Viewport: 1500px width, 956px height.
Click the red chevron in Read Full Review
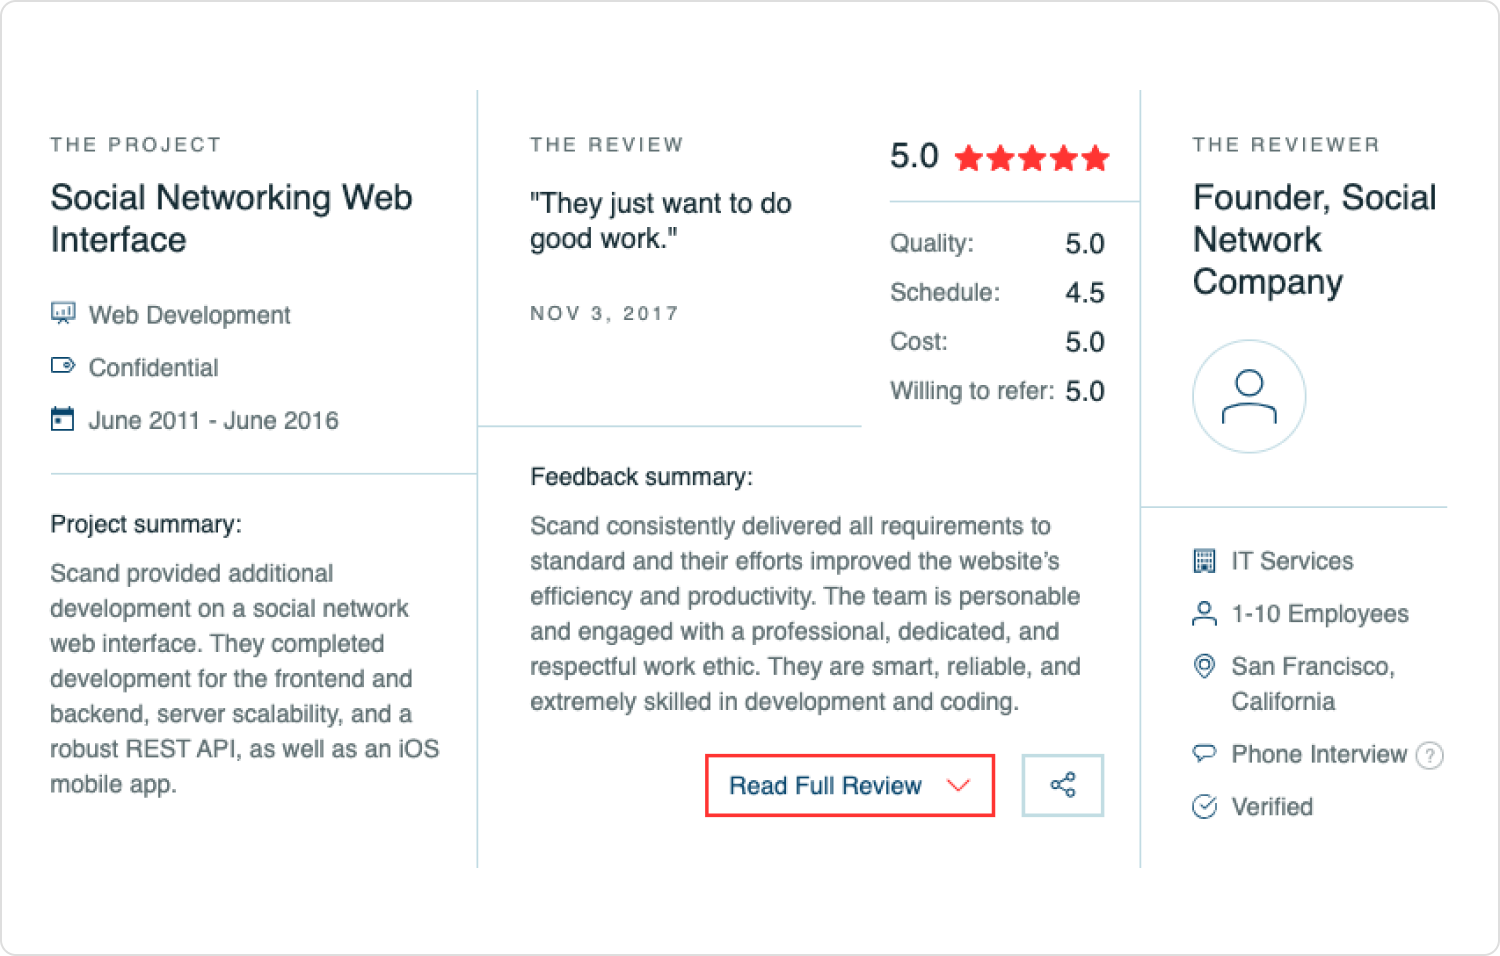[958, 786]
